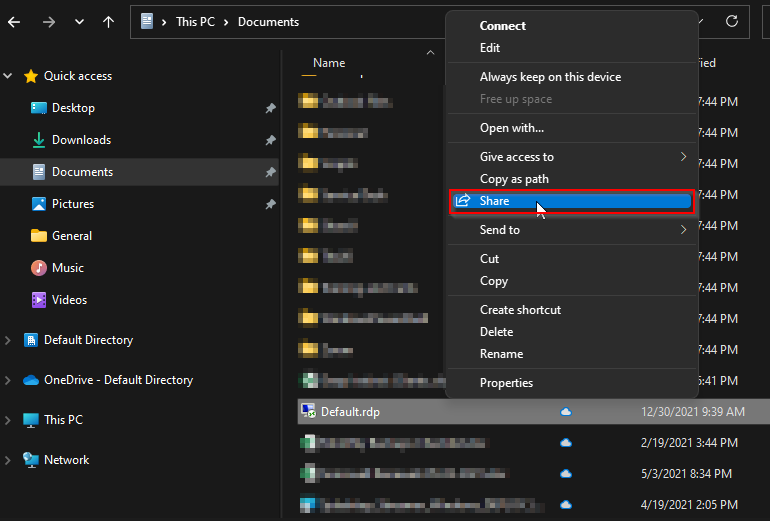Go forward with the right arrow
The height and width of the screenshot is (521, 770).
pos(49,22)
